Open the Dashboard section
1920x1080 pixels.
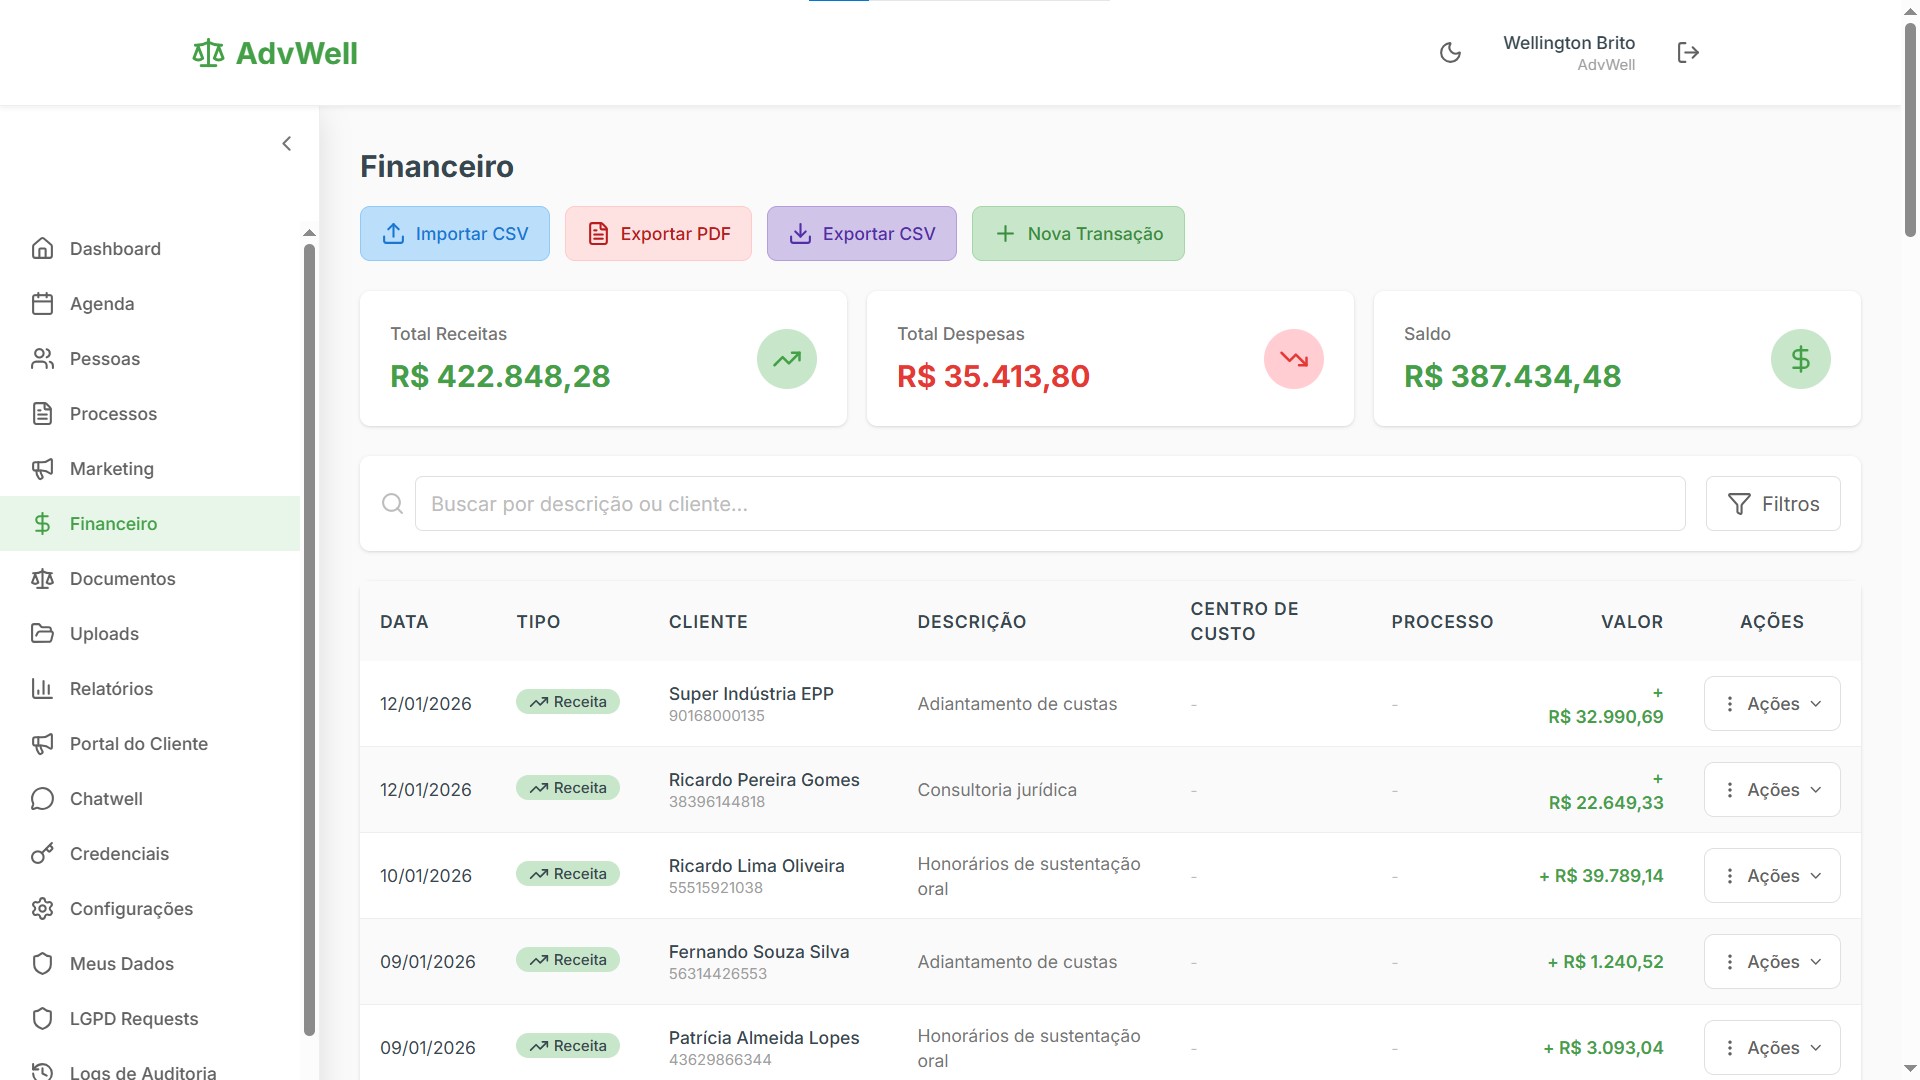point(115,248)
